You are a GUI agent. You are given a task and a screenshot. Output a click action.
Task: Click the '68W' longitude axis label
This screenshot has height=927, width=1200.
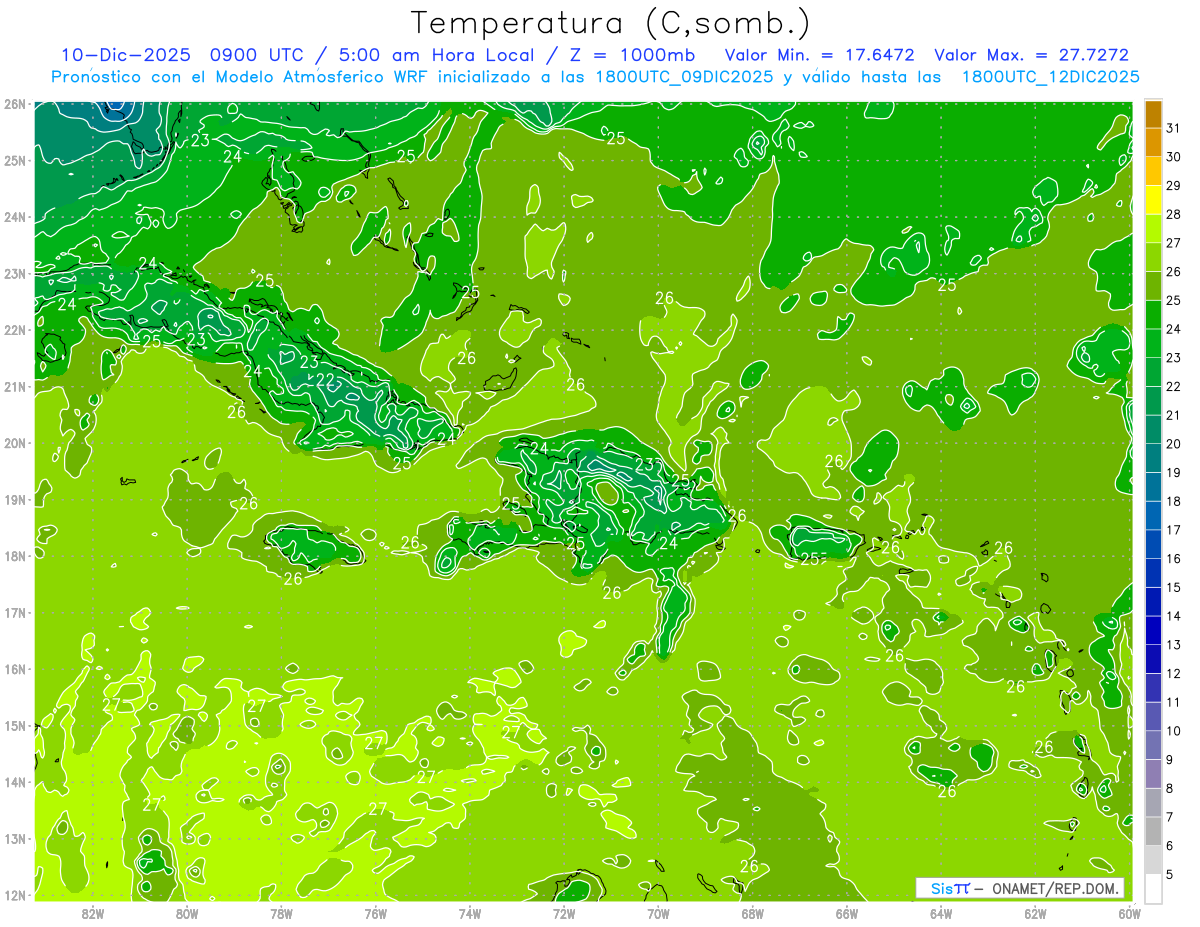pyautogui.click(x=752, y=913)
